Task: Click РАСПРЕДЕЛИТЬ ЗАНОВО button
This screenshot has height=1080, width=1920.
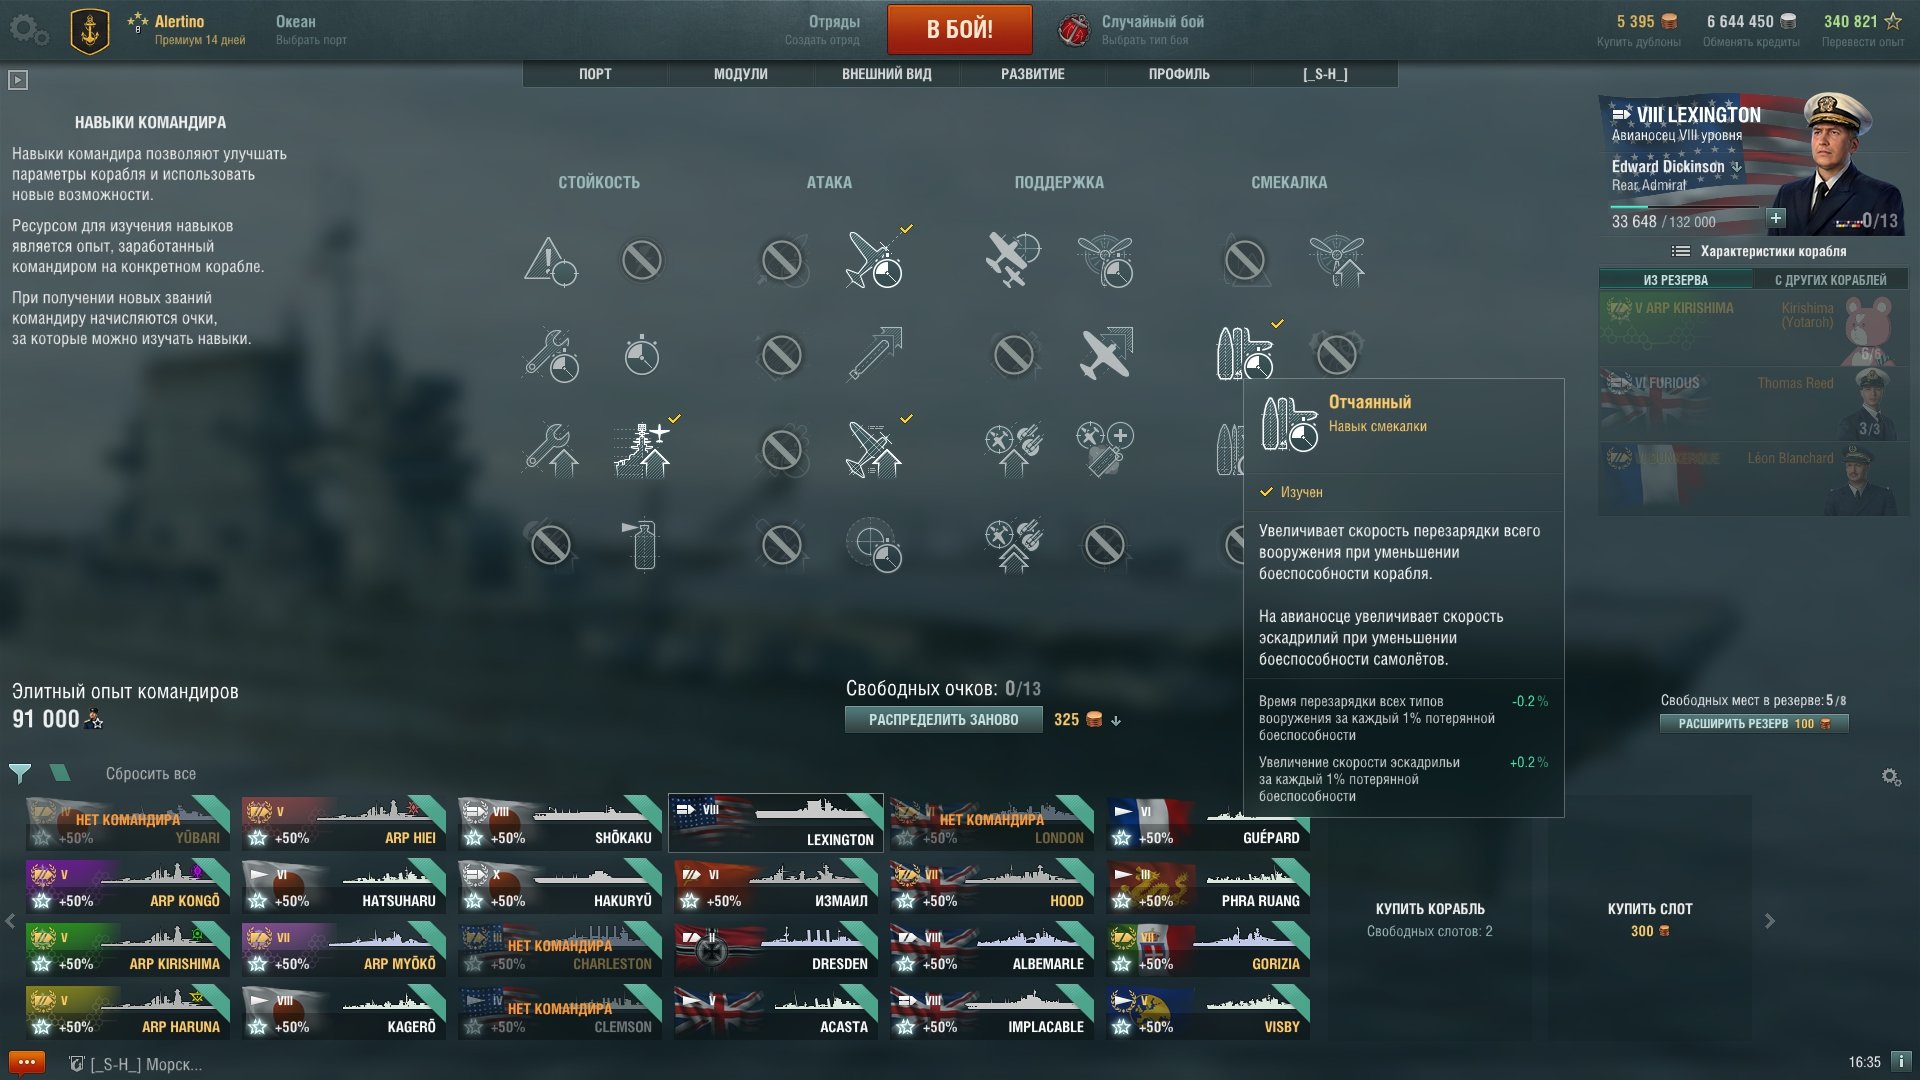Action: point(944,720)
